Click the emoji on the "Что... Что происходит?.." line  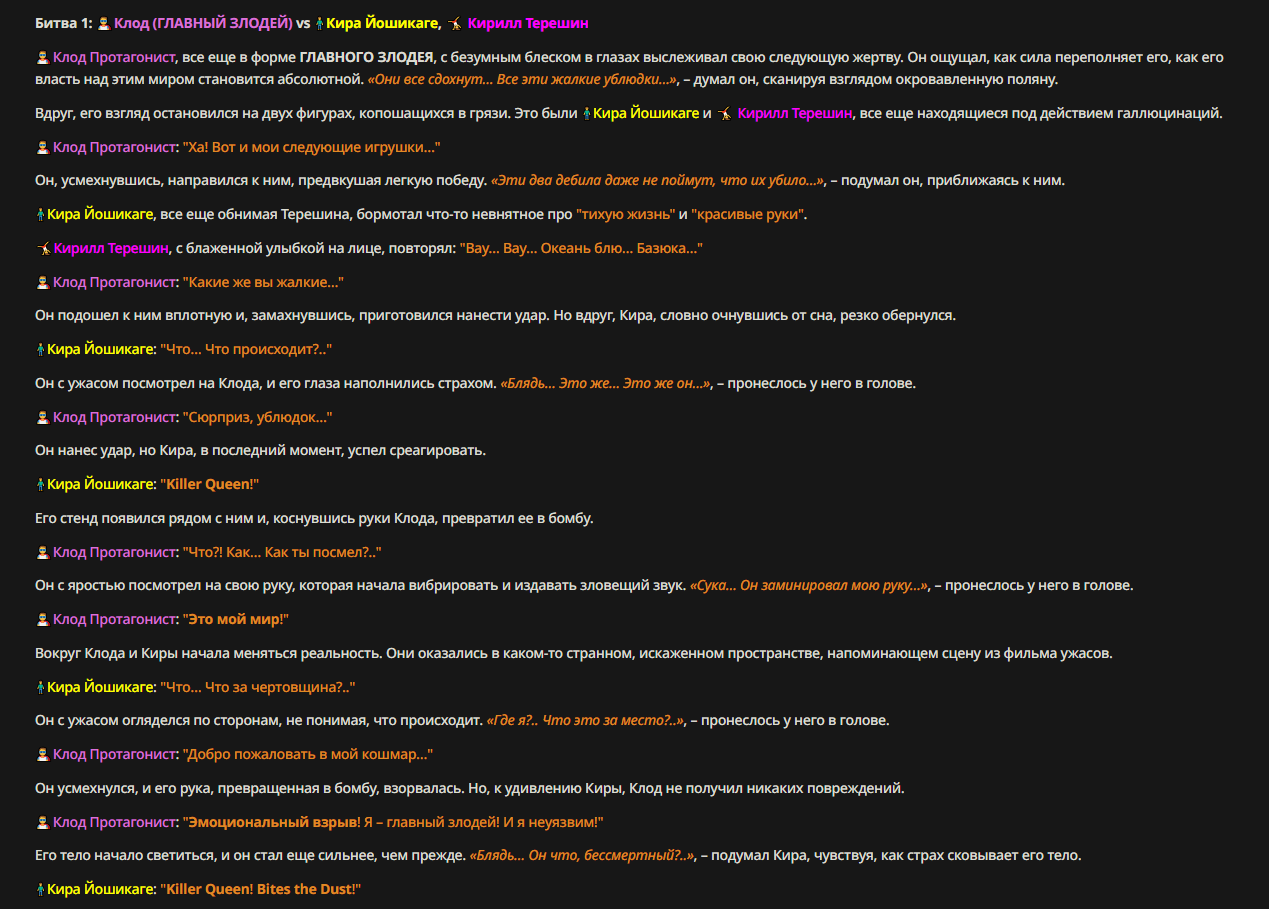coord(41,350)
